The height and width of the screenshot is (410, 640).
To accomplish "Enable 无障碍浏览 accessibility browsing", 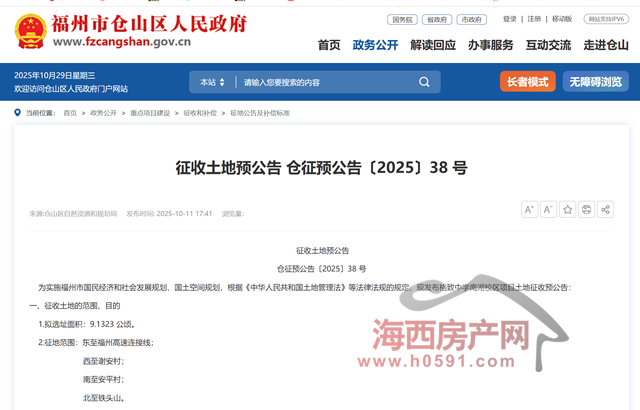I will pos(596,82).
